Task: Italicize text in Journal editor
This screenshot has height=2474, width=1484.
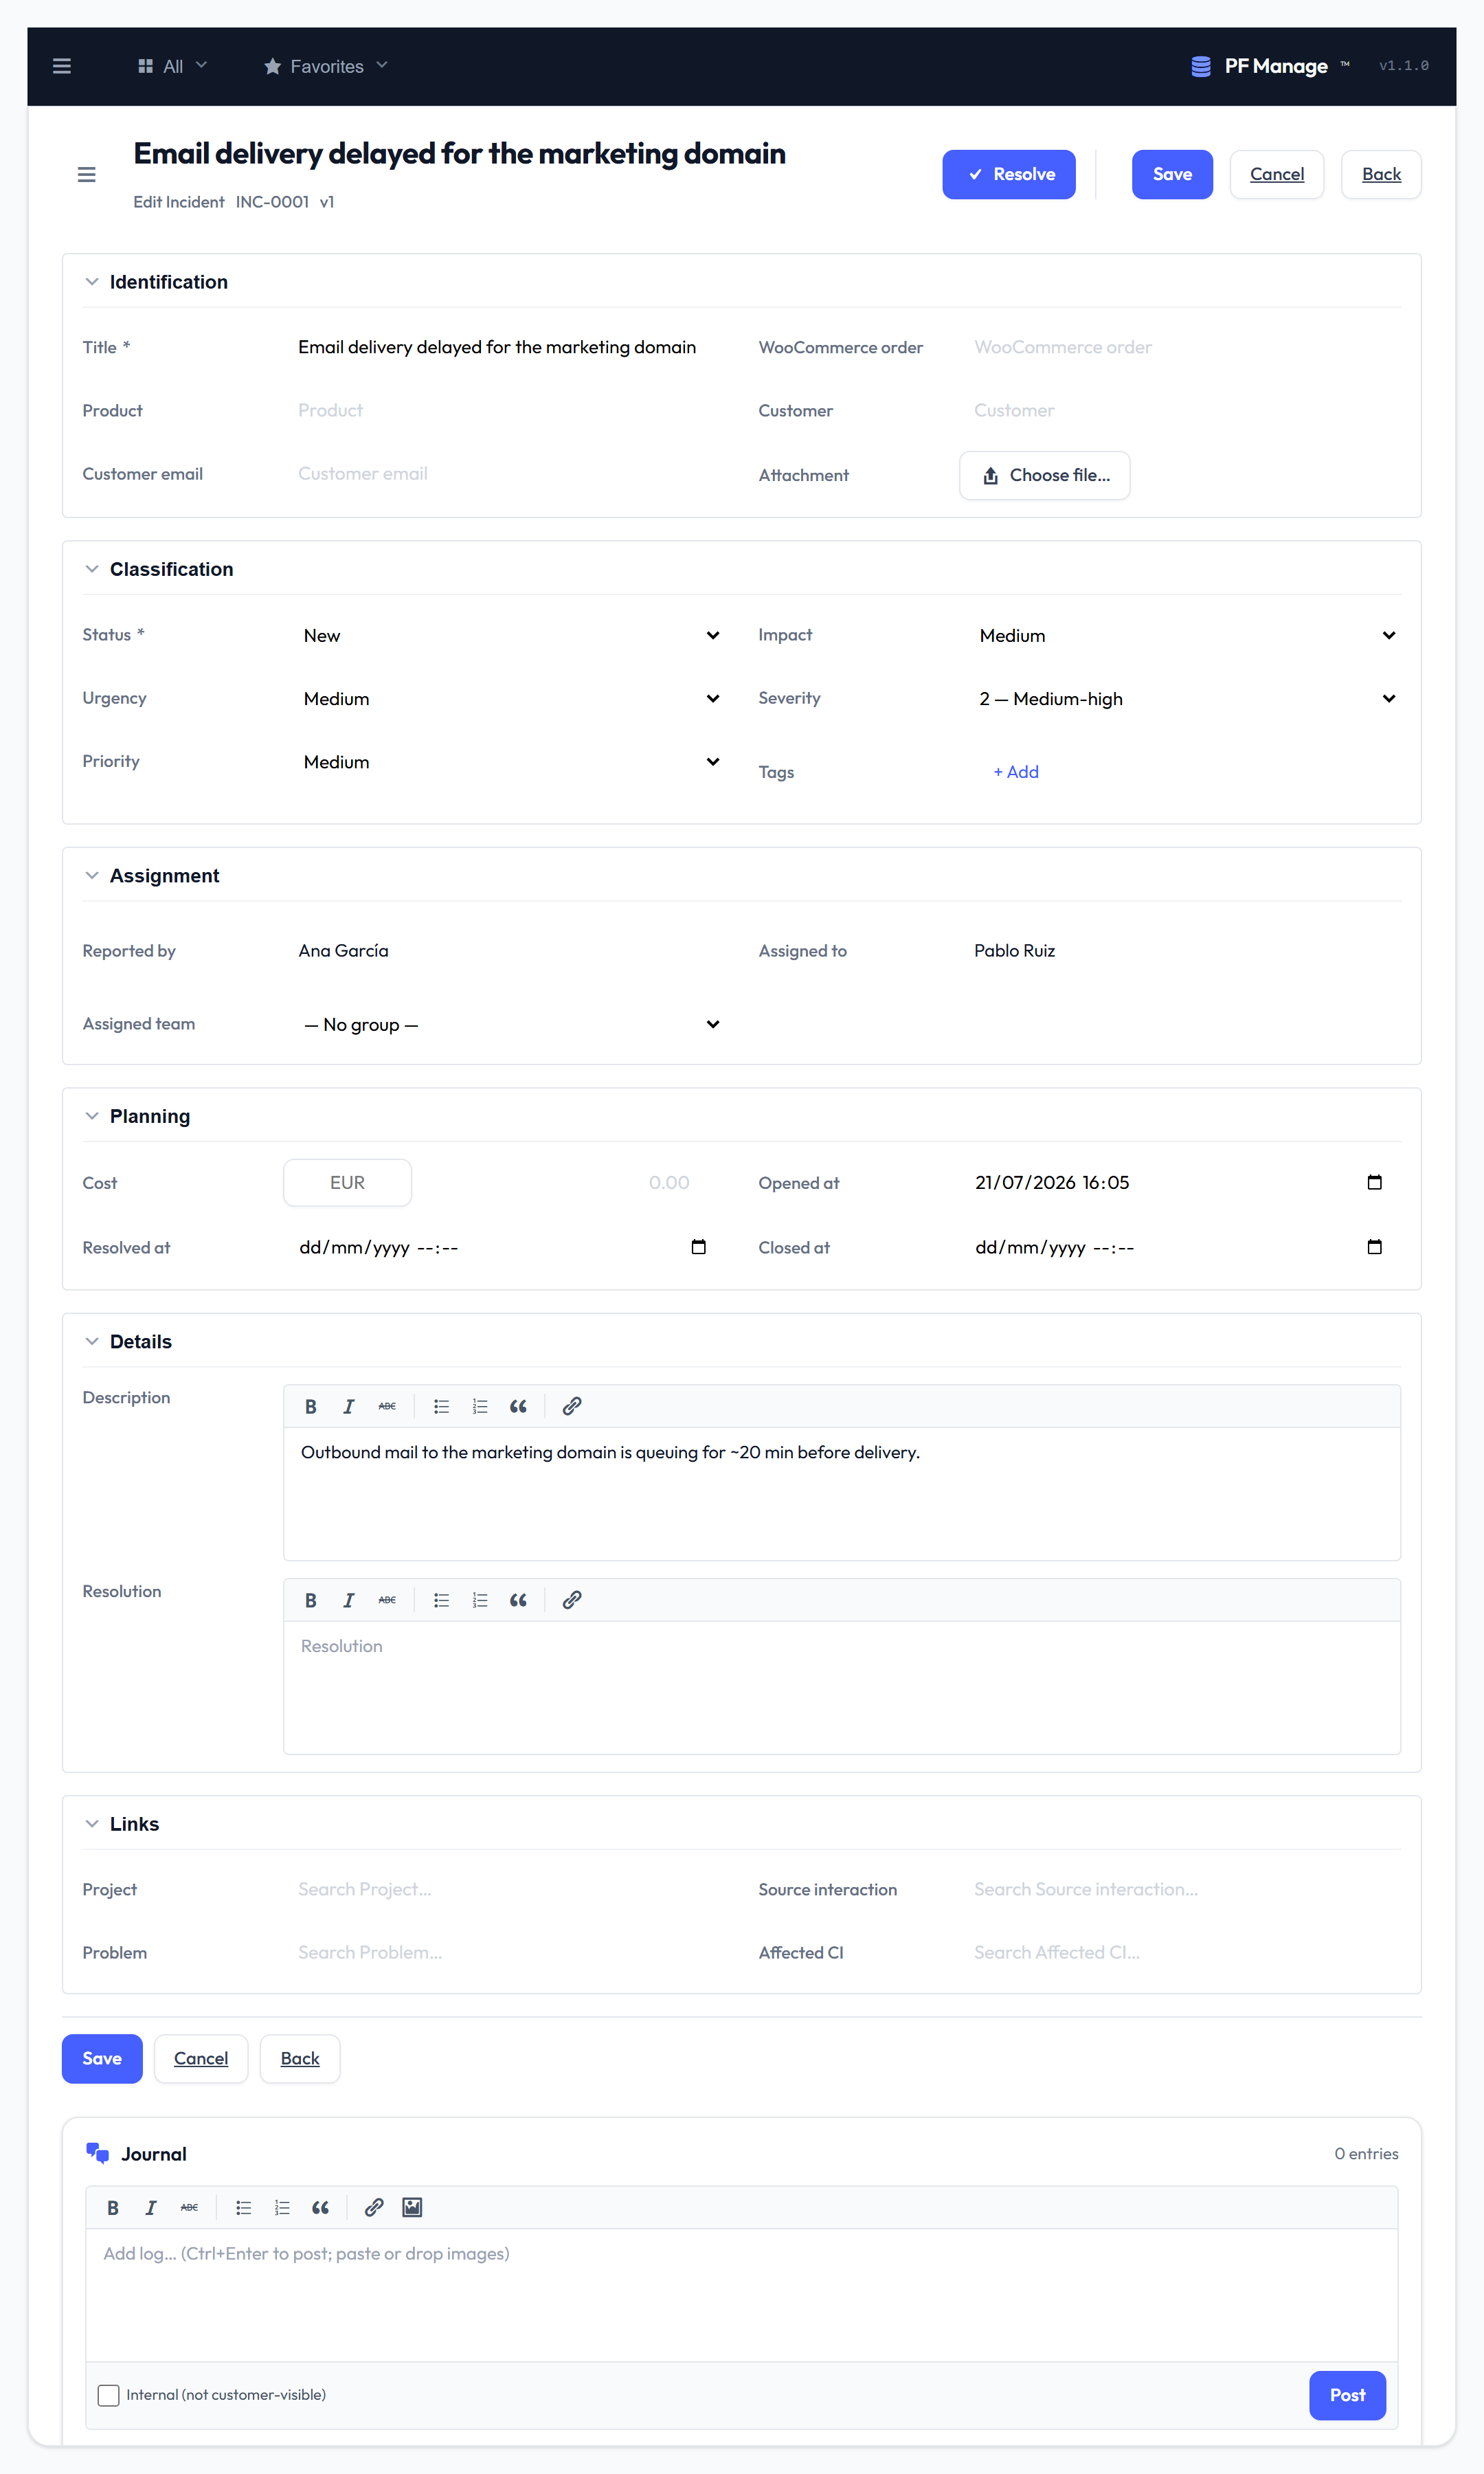Action: pos(151,2207)
